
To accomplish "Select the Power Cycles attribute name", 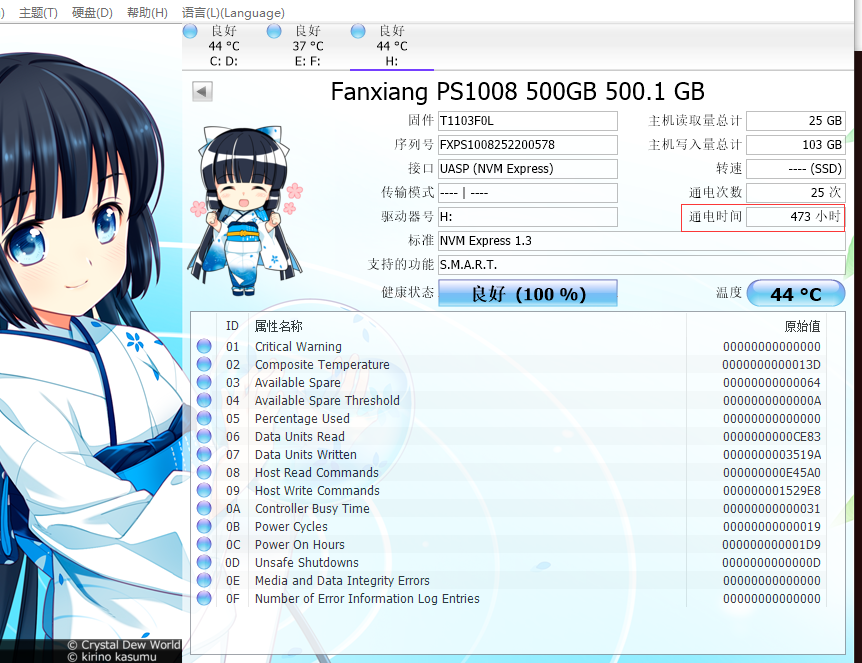I will click(291, 527).
